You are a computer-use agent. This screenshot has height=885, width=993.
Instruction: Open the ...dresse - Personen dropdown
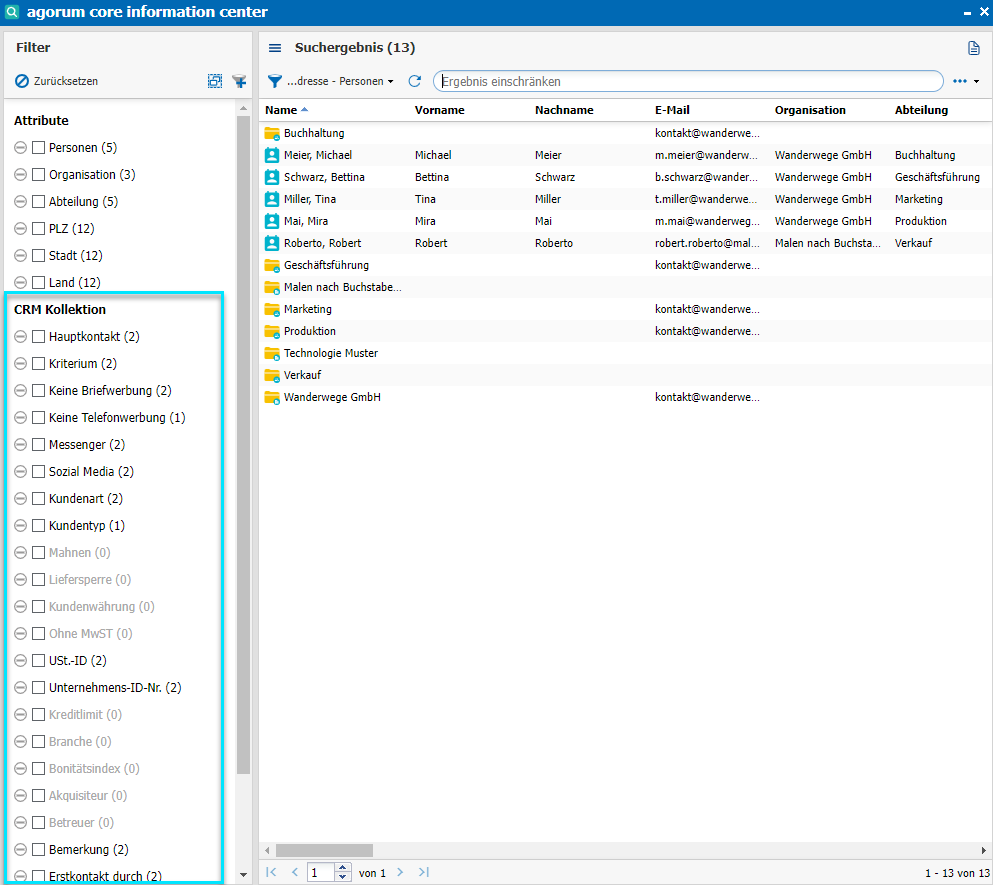coord(340,81)
